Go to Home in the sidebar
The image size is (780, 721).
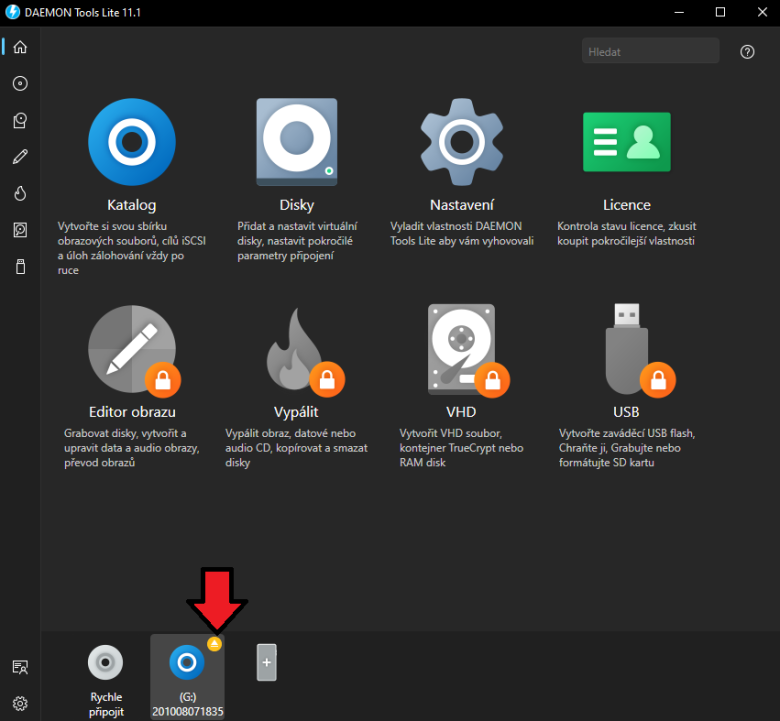20,47
